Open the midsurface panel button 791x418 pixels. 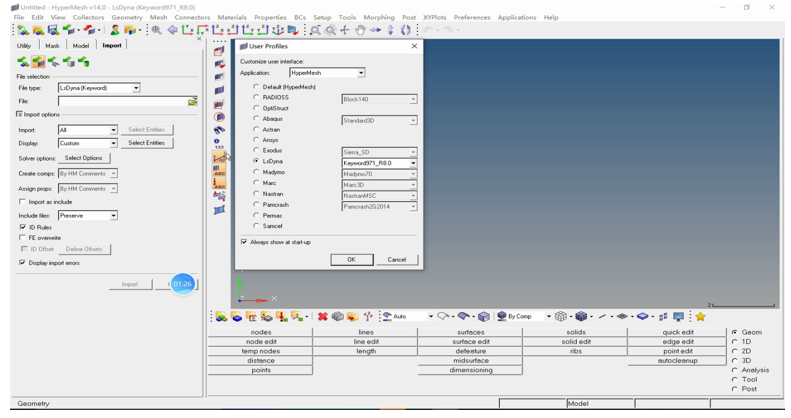coord(470,361)
